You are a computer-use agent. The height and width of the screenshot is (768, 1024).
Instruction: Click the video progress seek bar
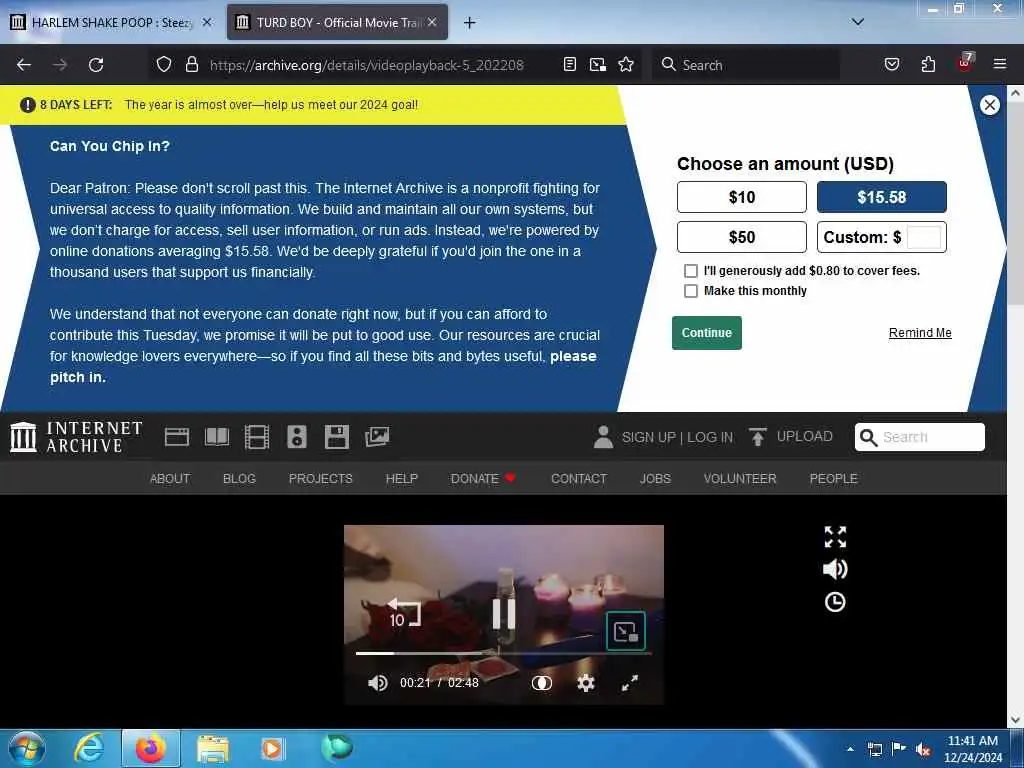[x=503, y=652]
